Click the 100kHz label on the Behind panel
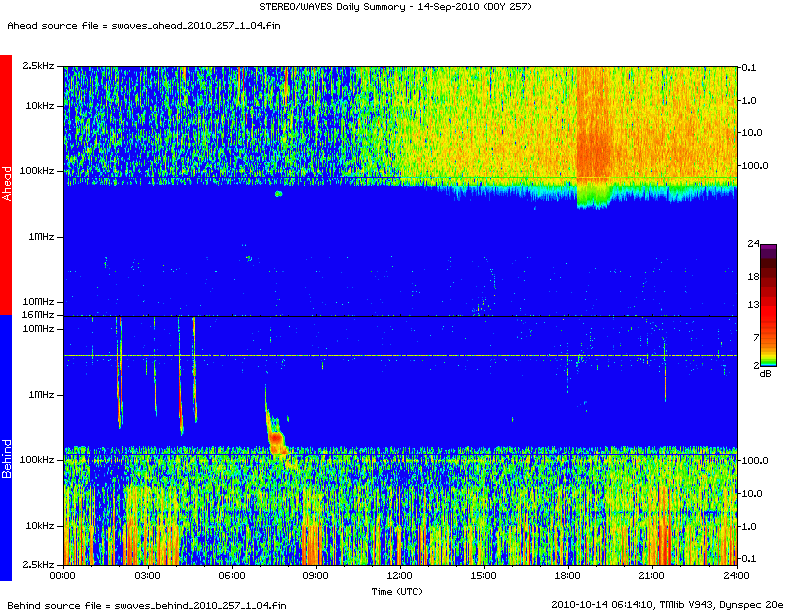The height and width of the screenshot is (612, 792). click(x=39, y=460)
